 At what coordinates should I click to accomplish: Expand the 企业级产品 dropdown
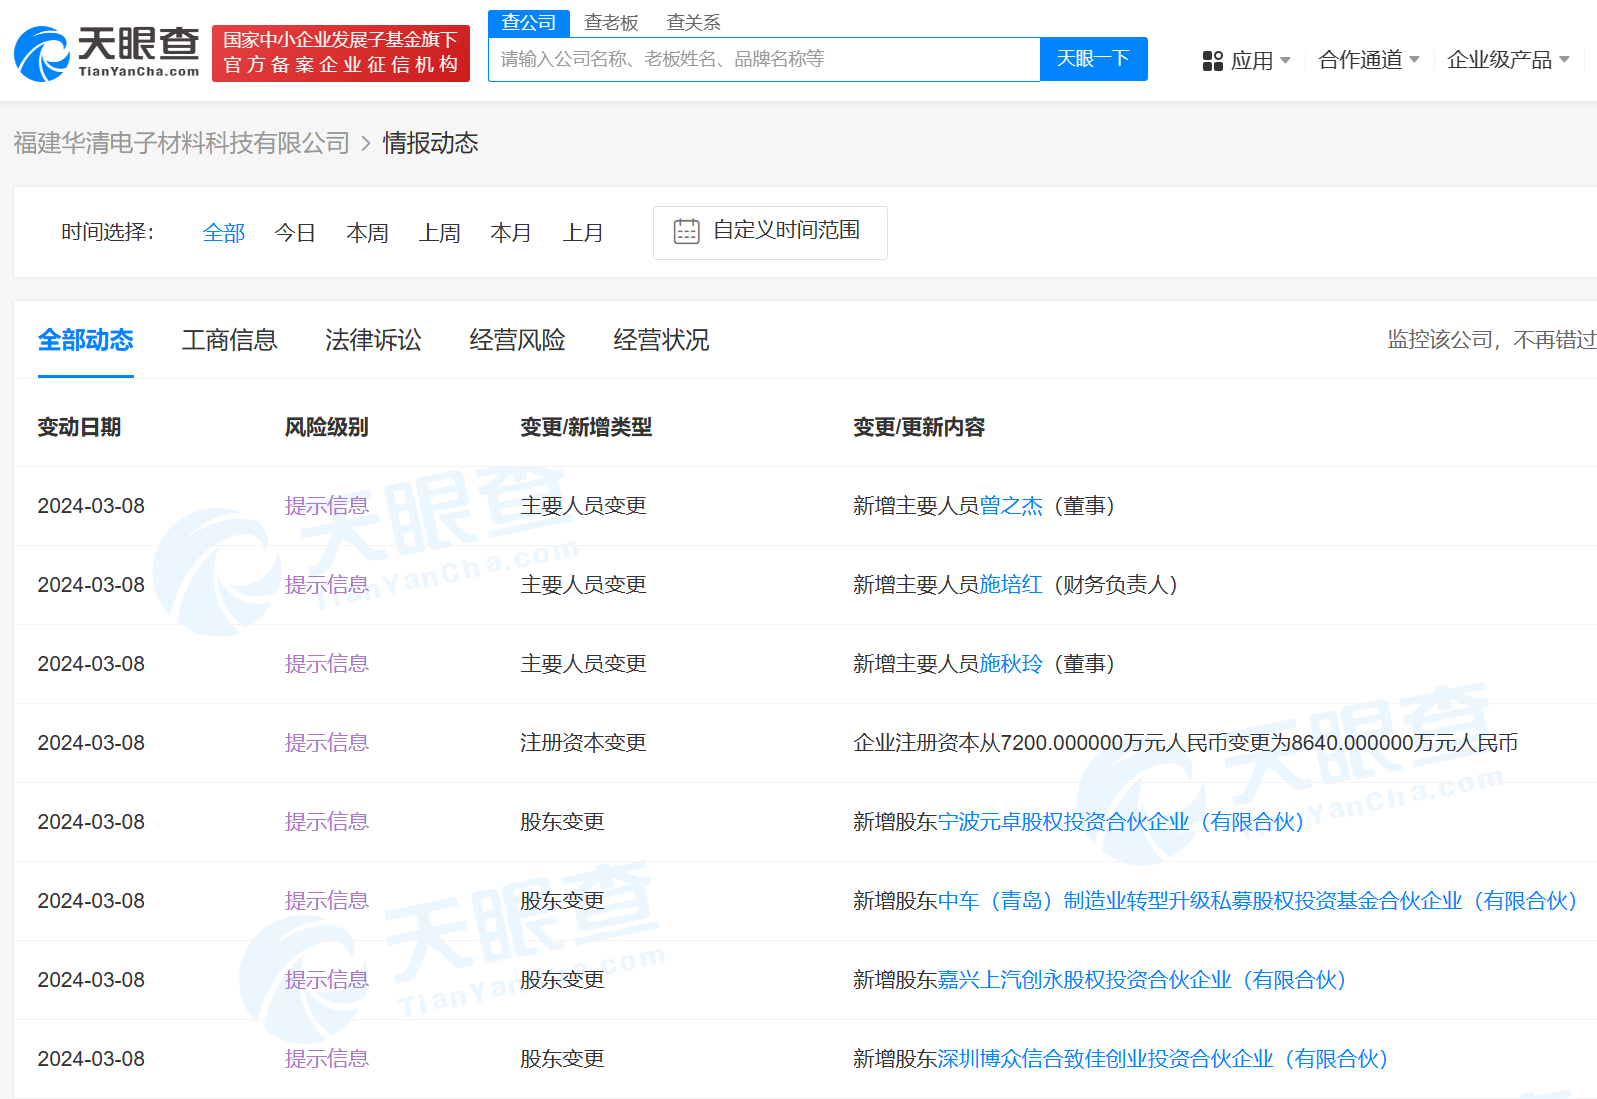pyautogui.click(x=1508, y=60)
